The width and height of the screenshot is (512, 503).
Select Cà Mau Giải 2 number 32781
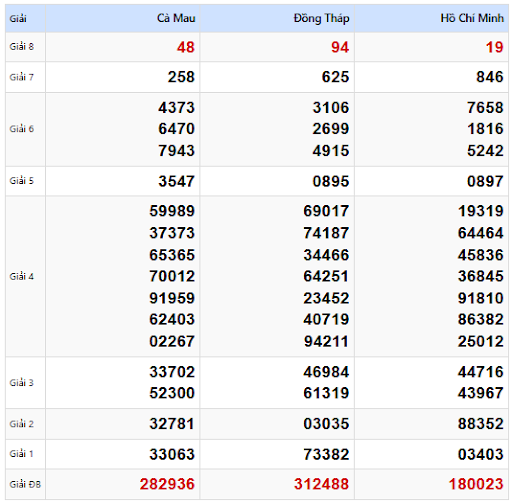[x=172, y=424]
